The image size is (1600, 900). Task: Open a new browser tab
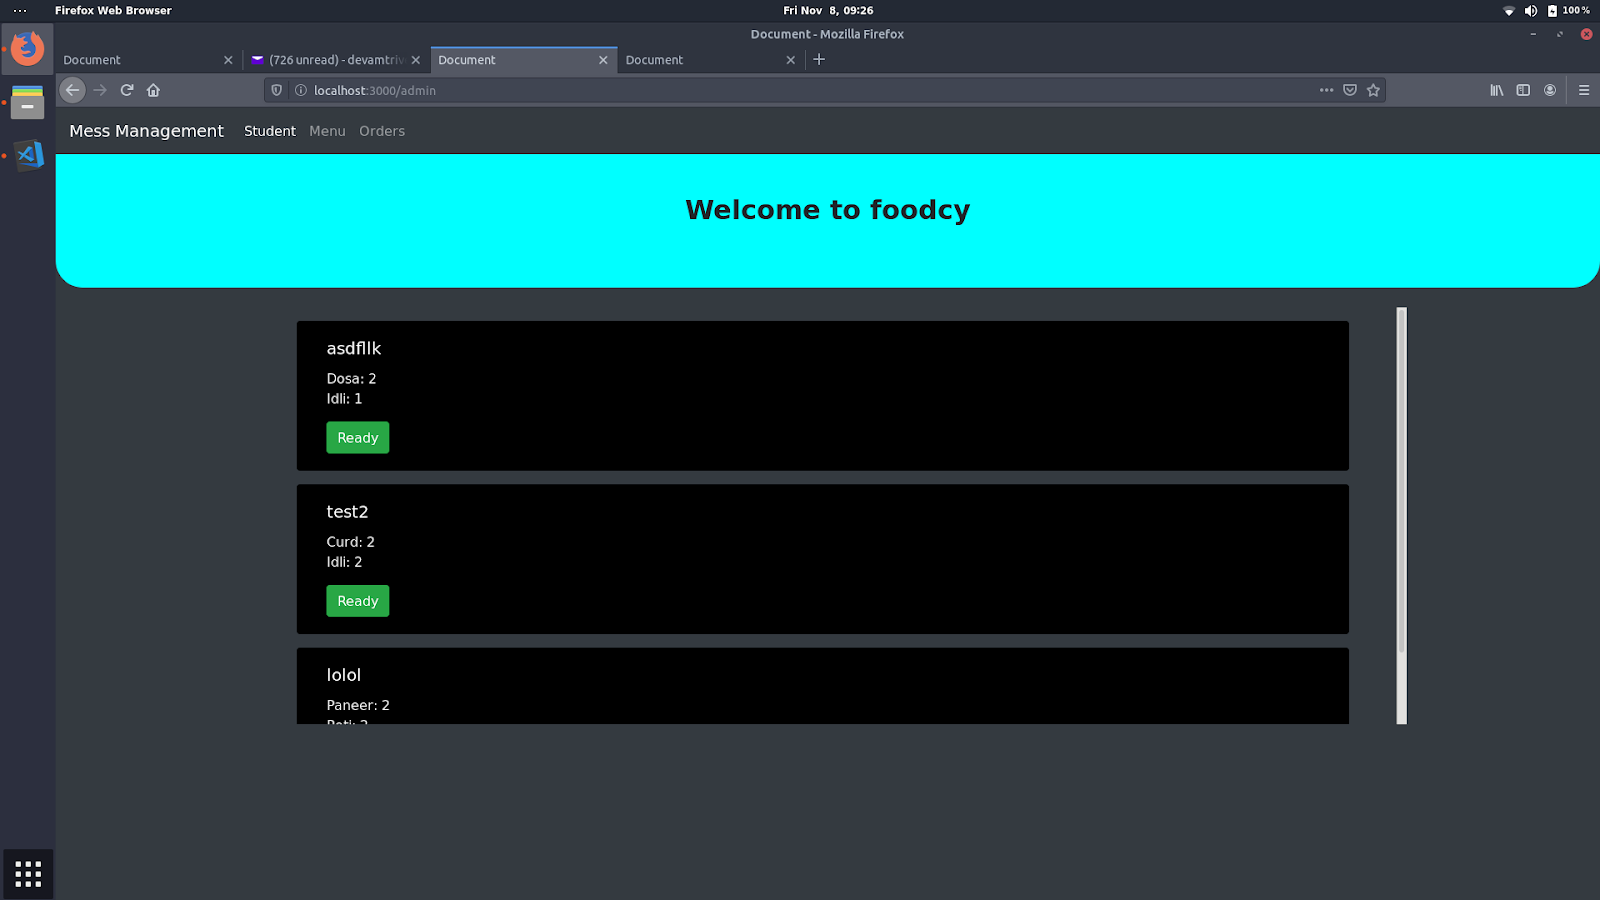point(819,59)
